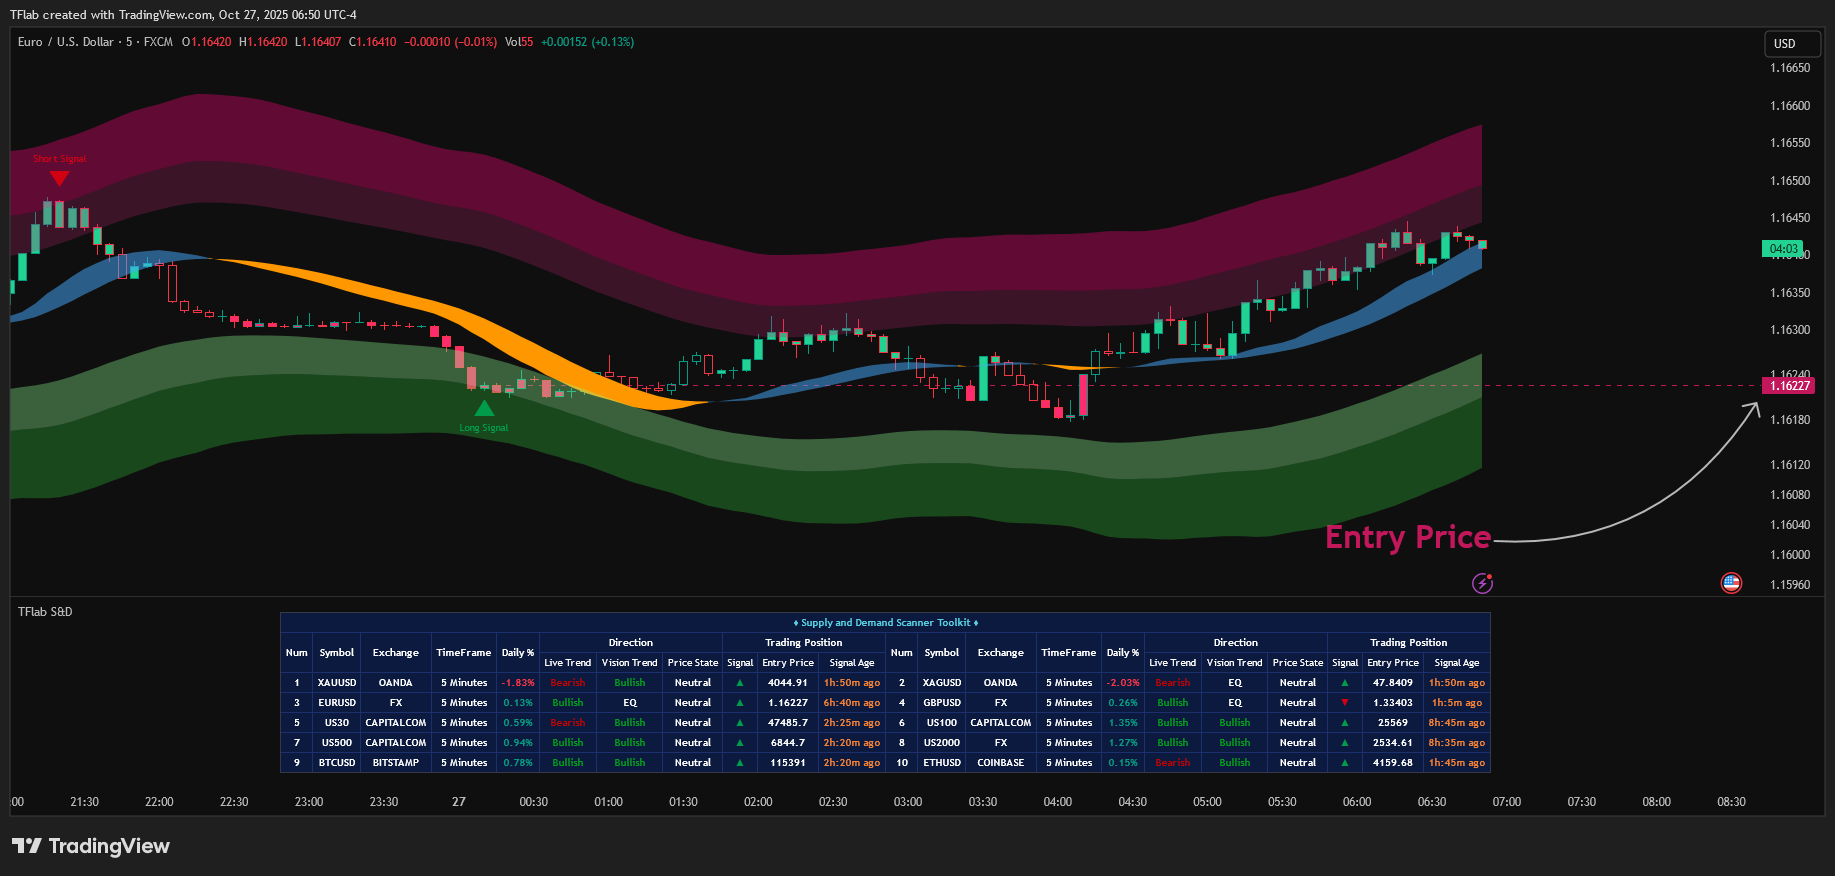The height and width of the screenshot is (876, 1835).
Task: Click the 1.16227 entry price in EURUSD row
Action: point(788,703)
